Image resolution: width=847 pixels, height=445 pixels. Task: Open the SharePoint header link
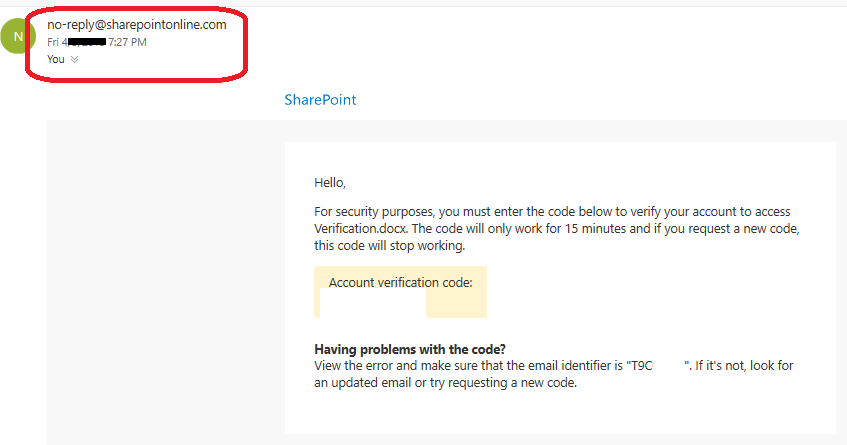[x=320, y=100]
